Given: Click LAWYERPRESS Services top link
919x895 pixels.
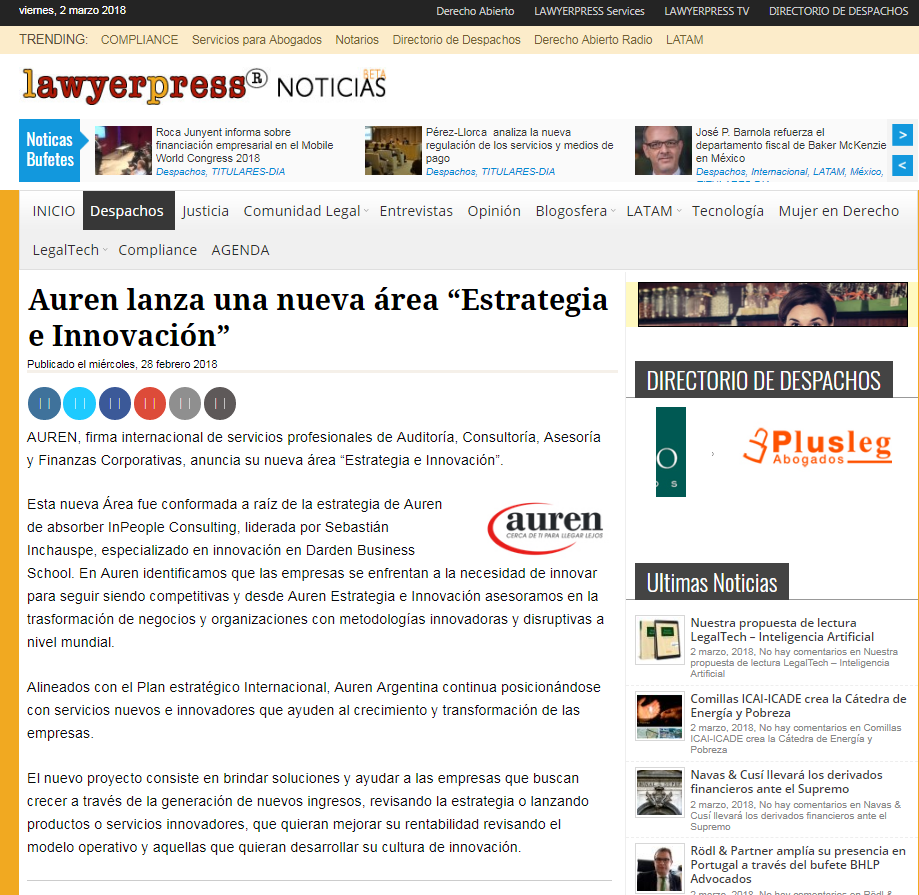Looking at the screenshot, I should point(589,11).
